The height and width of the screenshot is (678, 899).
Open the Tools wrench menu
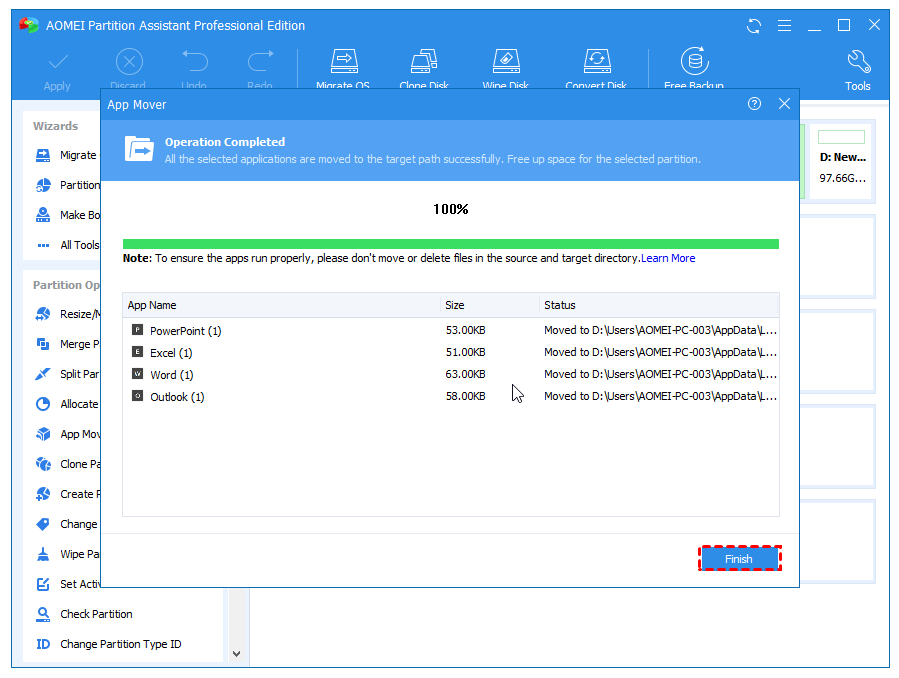858,71
